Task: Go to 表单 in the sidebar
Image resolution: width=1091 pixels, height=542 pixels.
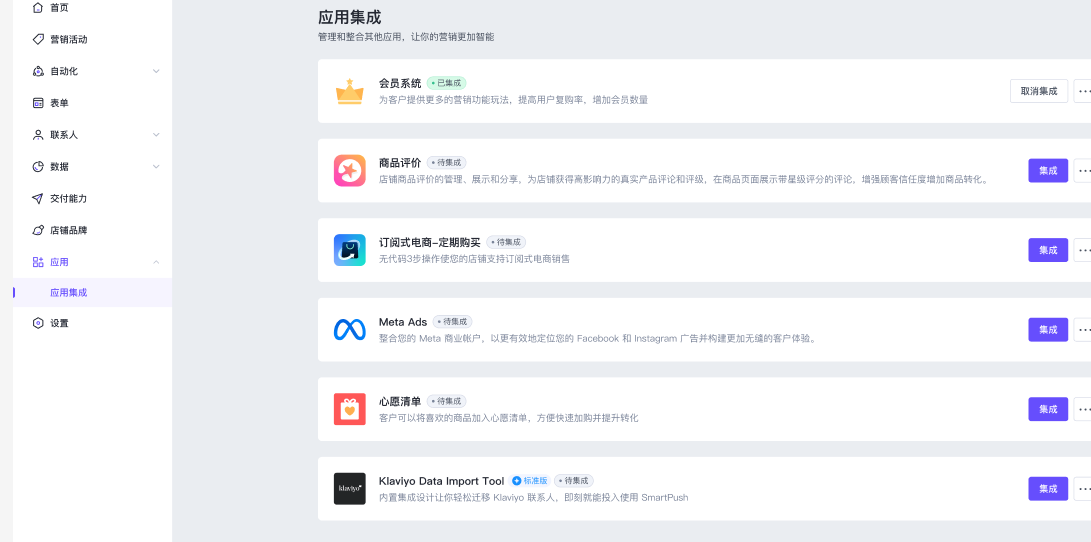Action: (x=59, y=103)
